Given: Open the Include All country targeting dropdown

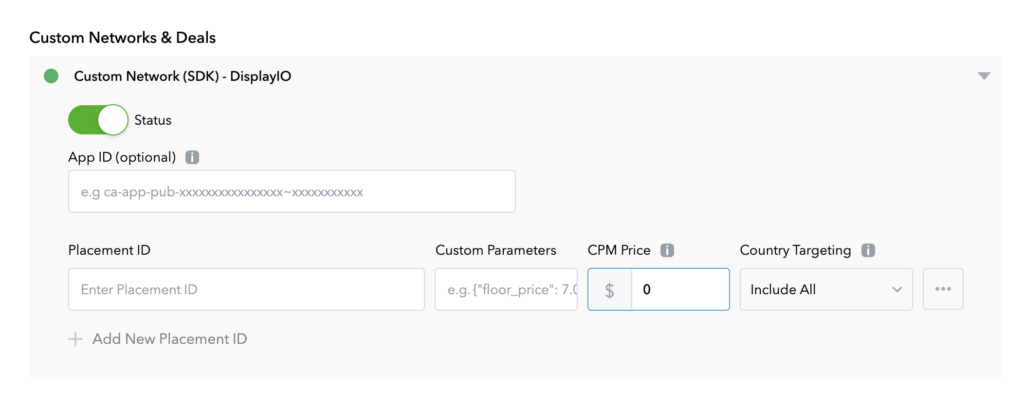Looking at the screenshot, I should 826,289.
